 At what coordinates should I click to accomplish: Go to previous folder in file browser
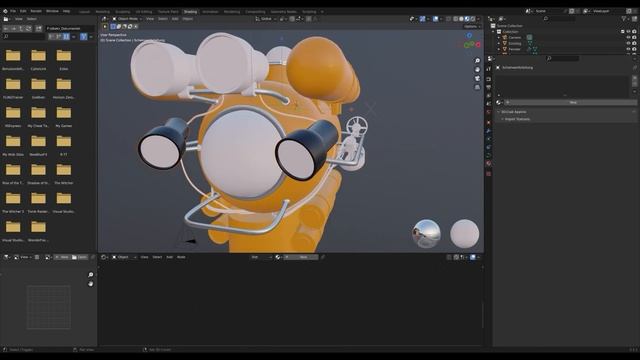tap(6, 29)
